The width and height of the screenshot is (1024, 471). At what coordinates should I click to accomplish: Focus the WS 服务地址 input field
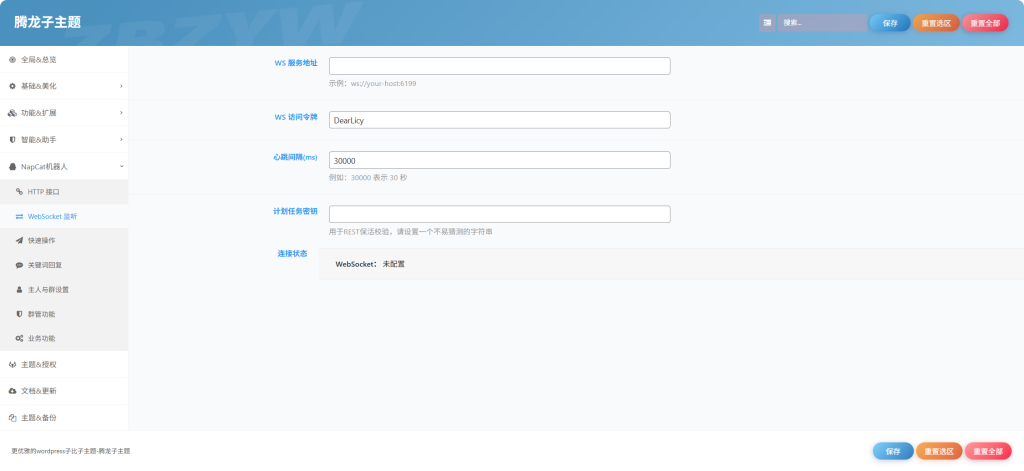[499, 66]
